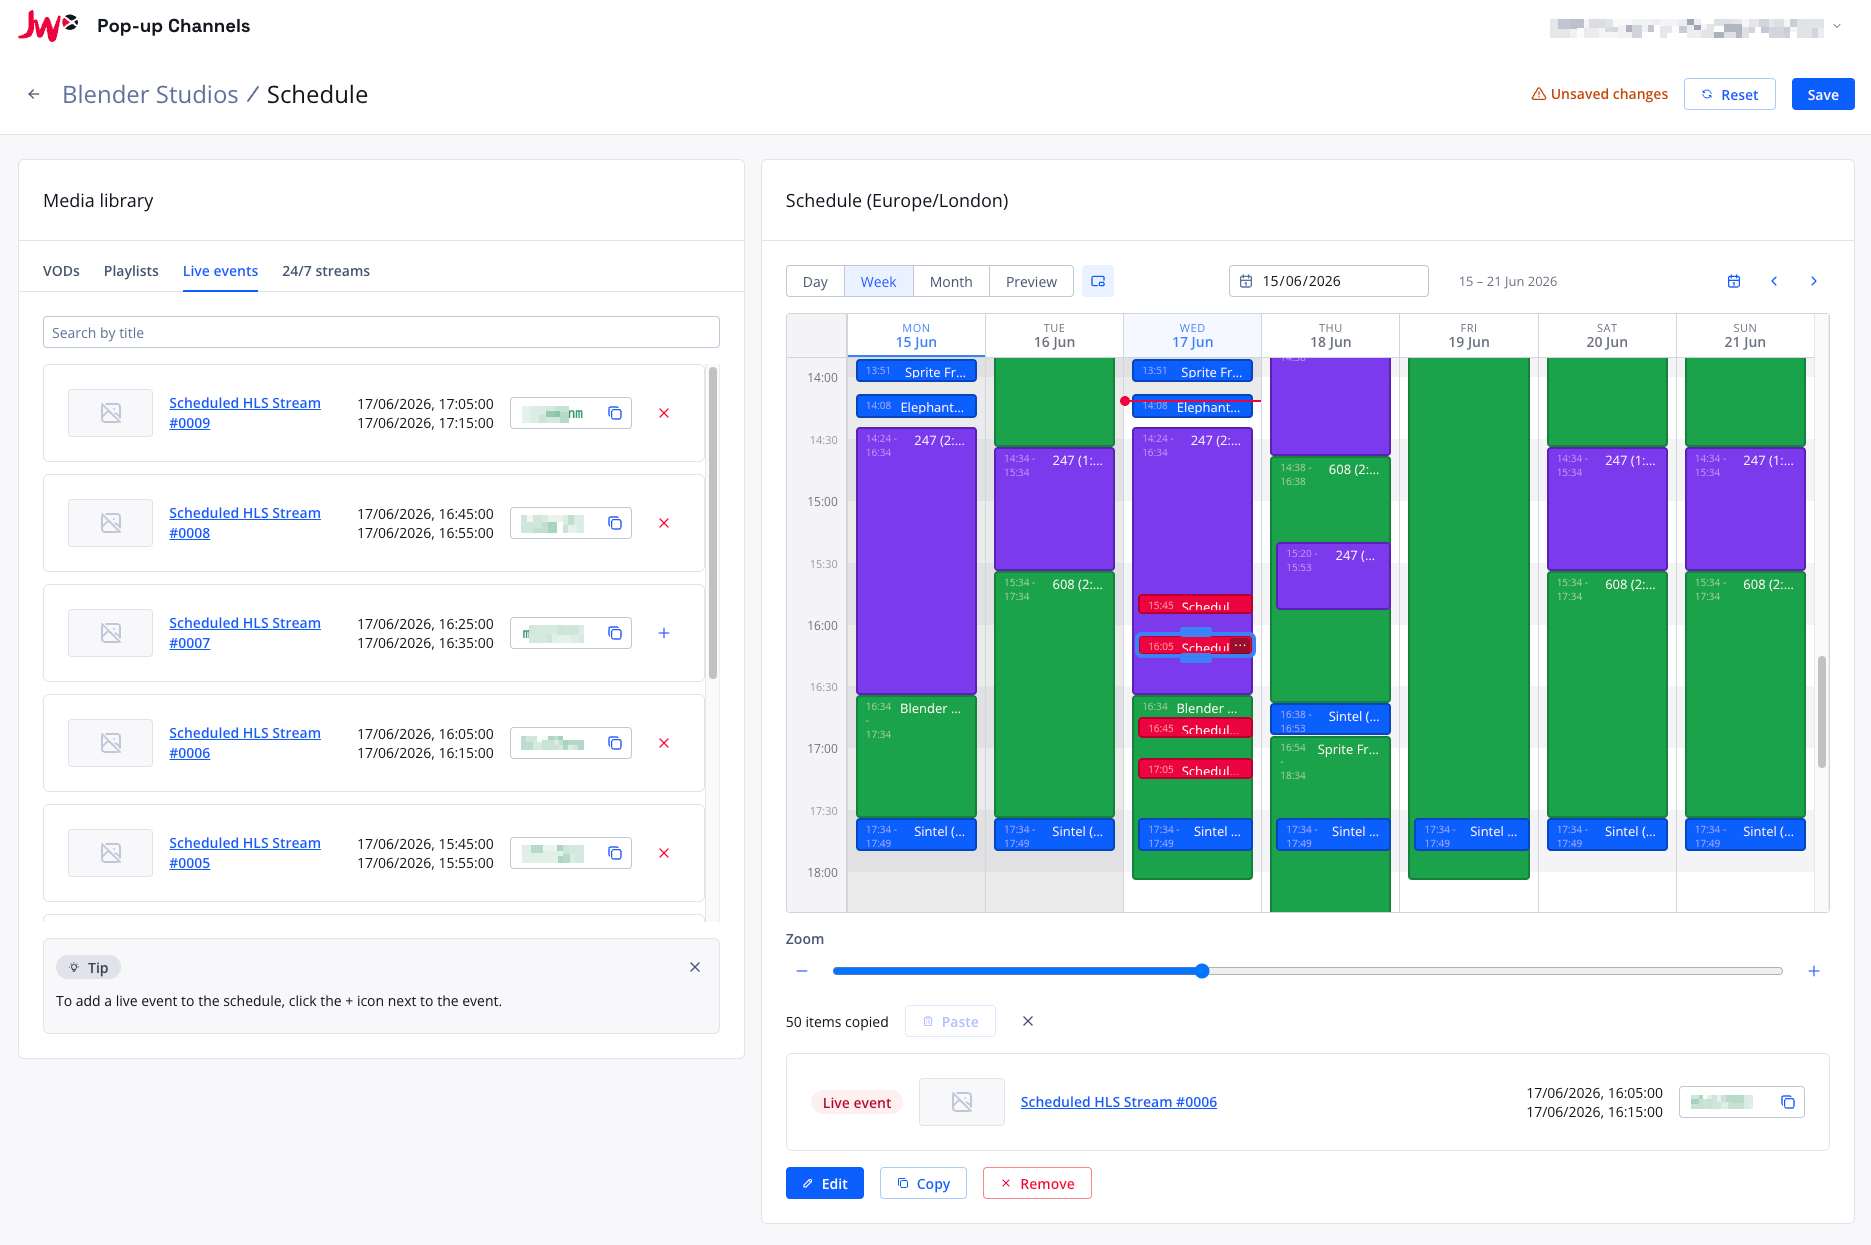Viewport: 1871px width, 1245px height.
Task: Select the 15:45 Scheduled event on Wednesday
Action: [1195, 605]
